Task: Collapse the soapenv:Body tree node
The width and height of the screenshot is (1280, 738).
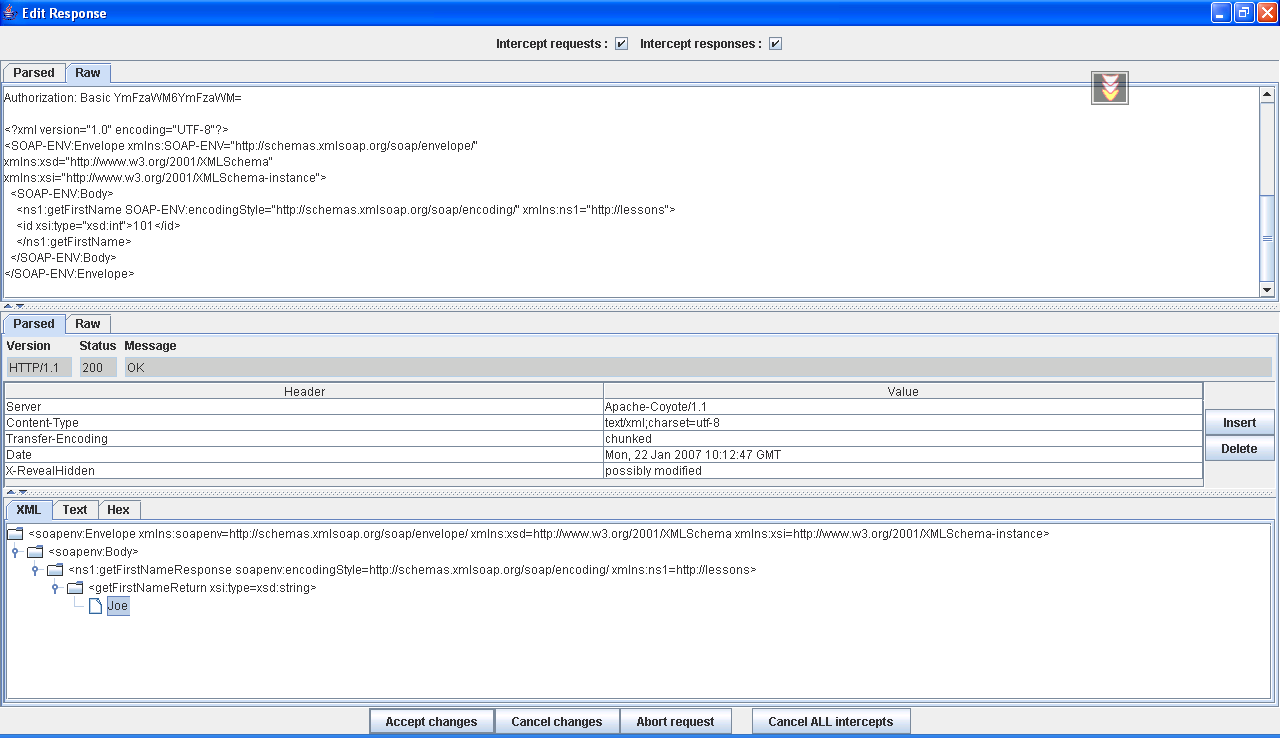Action: click(x=15, y=552)
